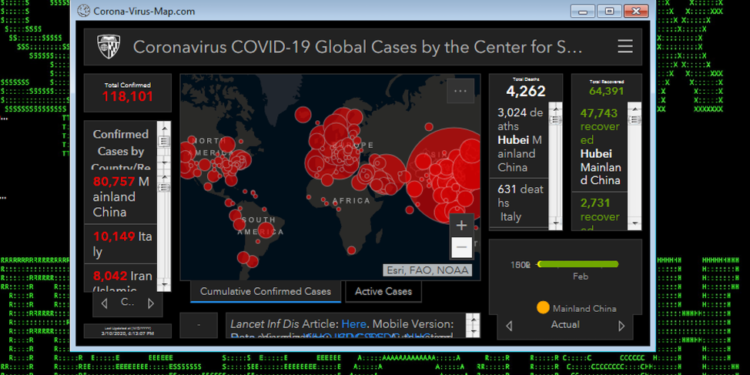Show next chart right of Actual
The height and width of the screenshot is (375, 750).
621,326
